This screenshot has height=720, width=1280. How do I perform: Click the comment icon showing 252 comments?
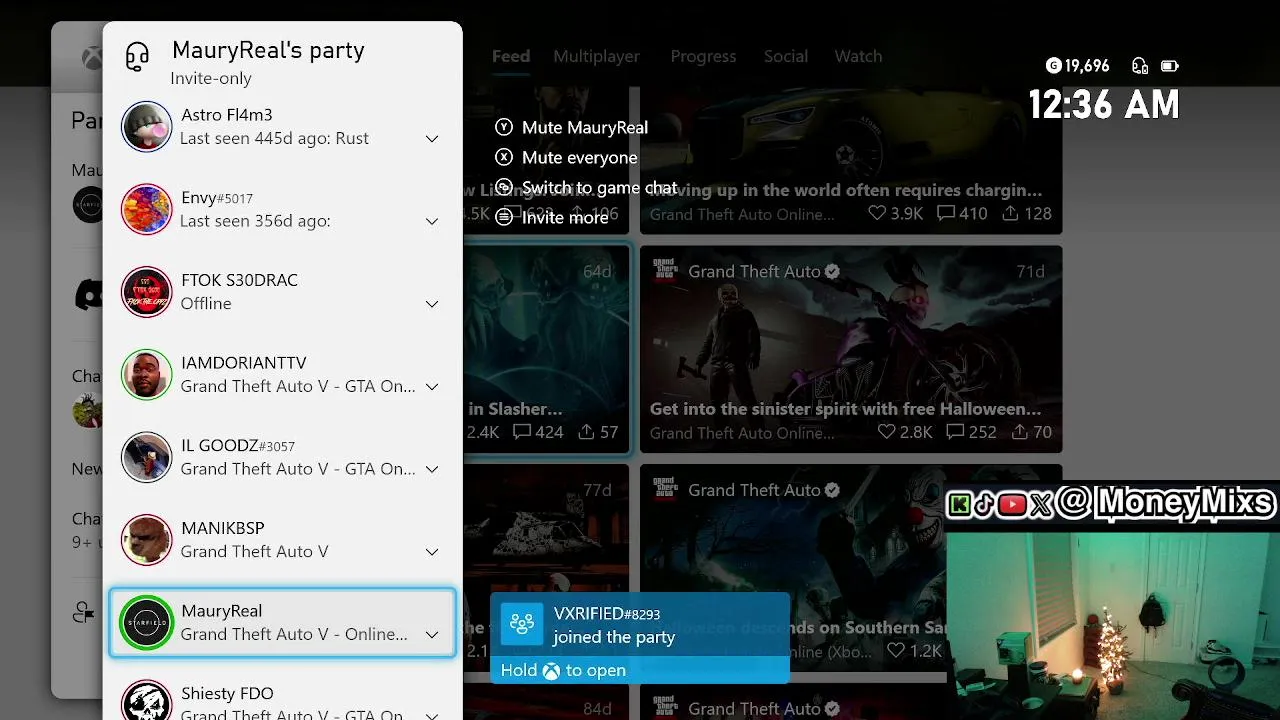[954, 432]
